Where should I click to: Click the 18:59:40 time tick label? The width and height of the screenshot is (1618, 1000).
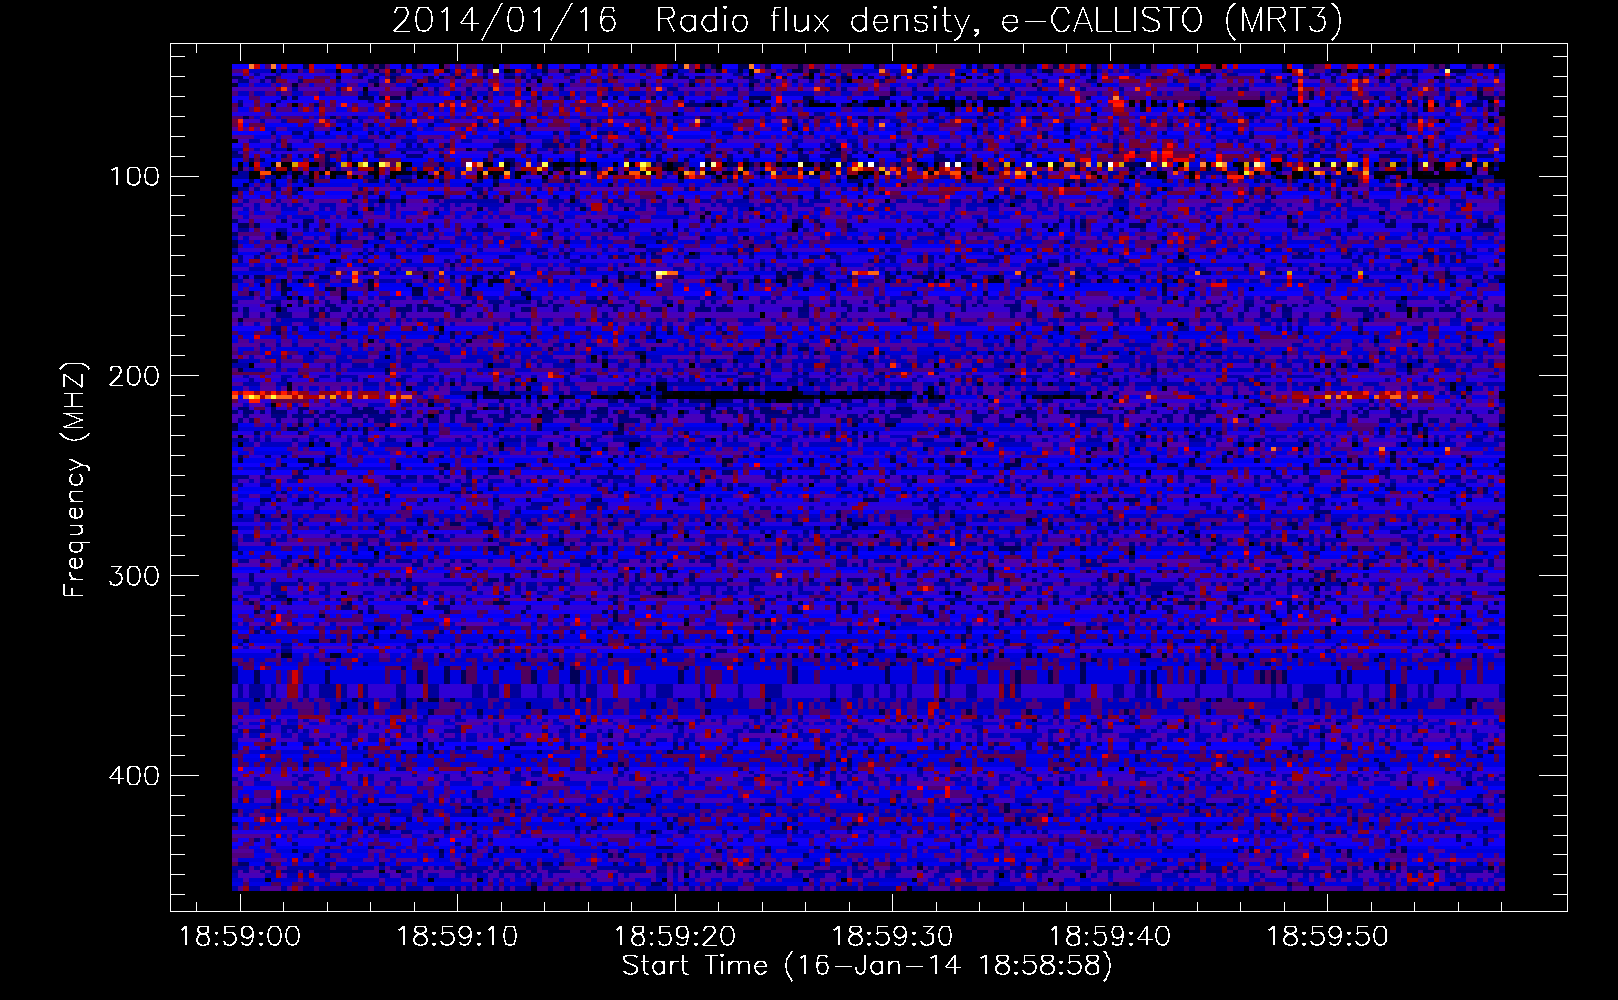1110,937
